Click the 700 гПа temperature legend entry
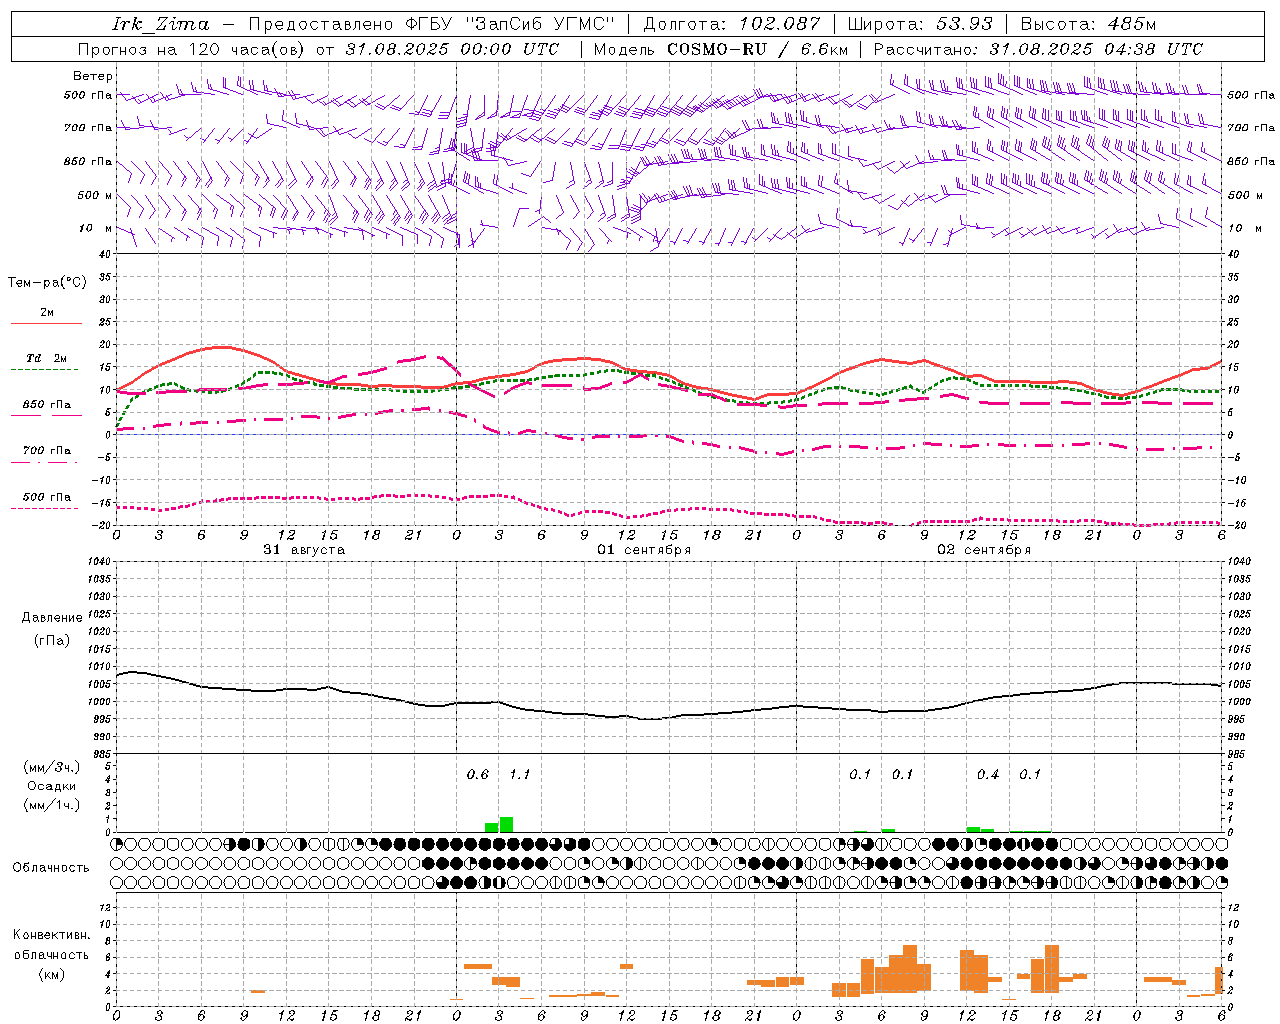 tap(46, 451)
